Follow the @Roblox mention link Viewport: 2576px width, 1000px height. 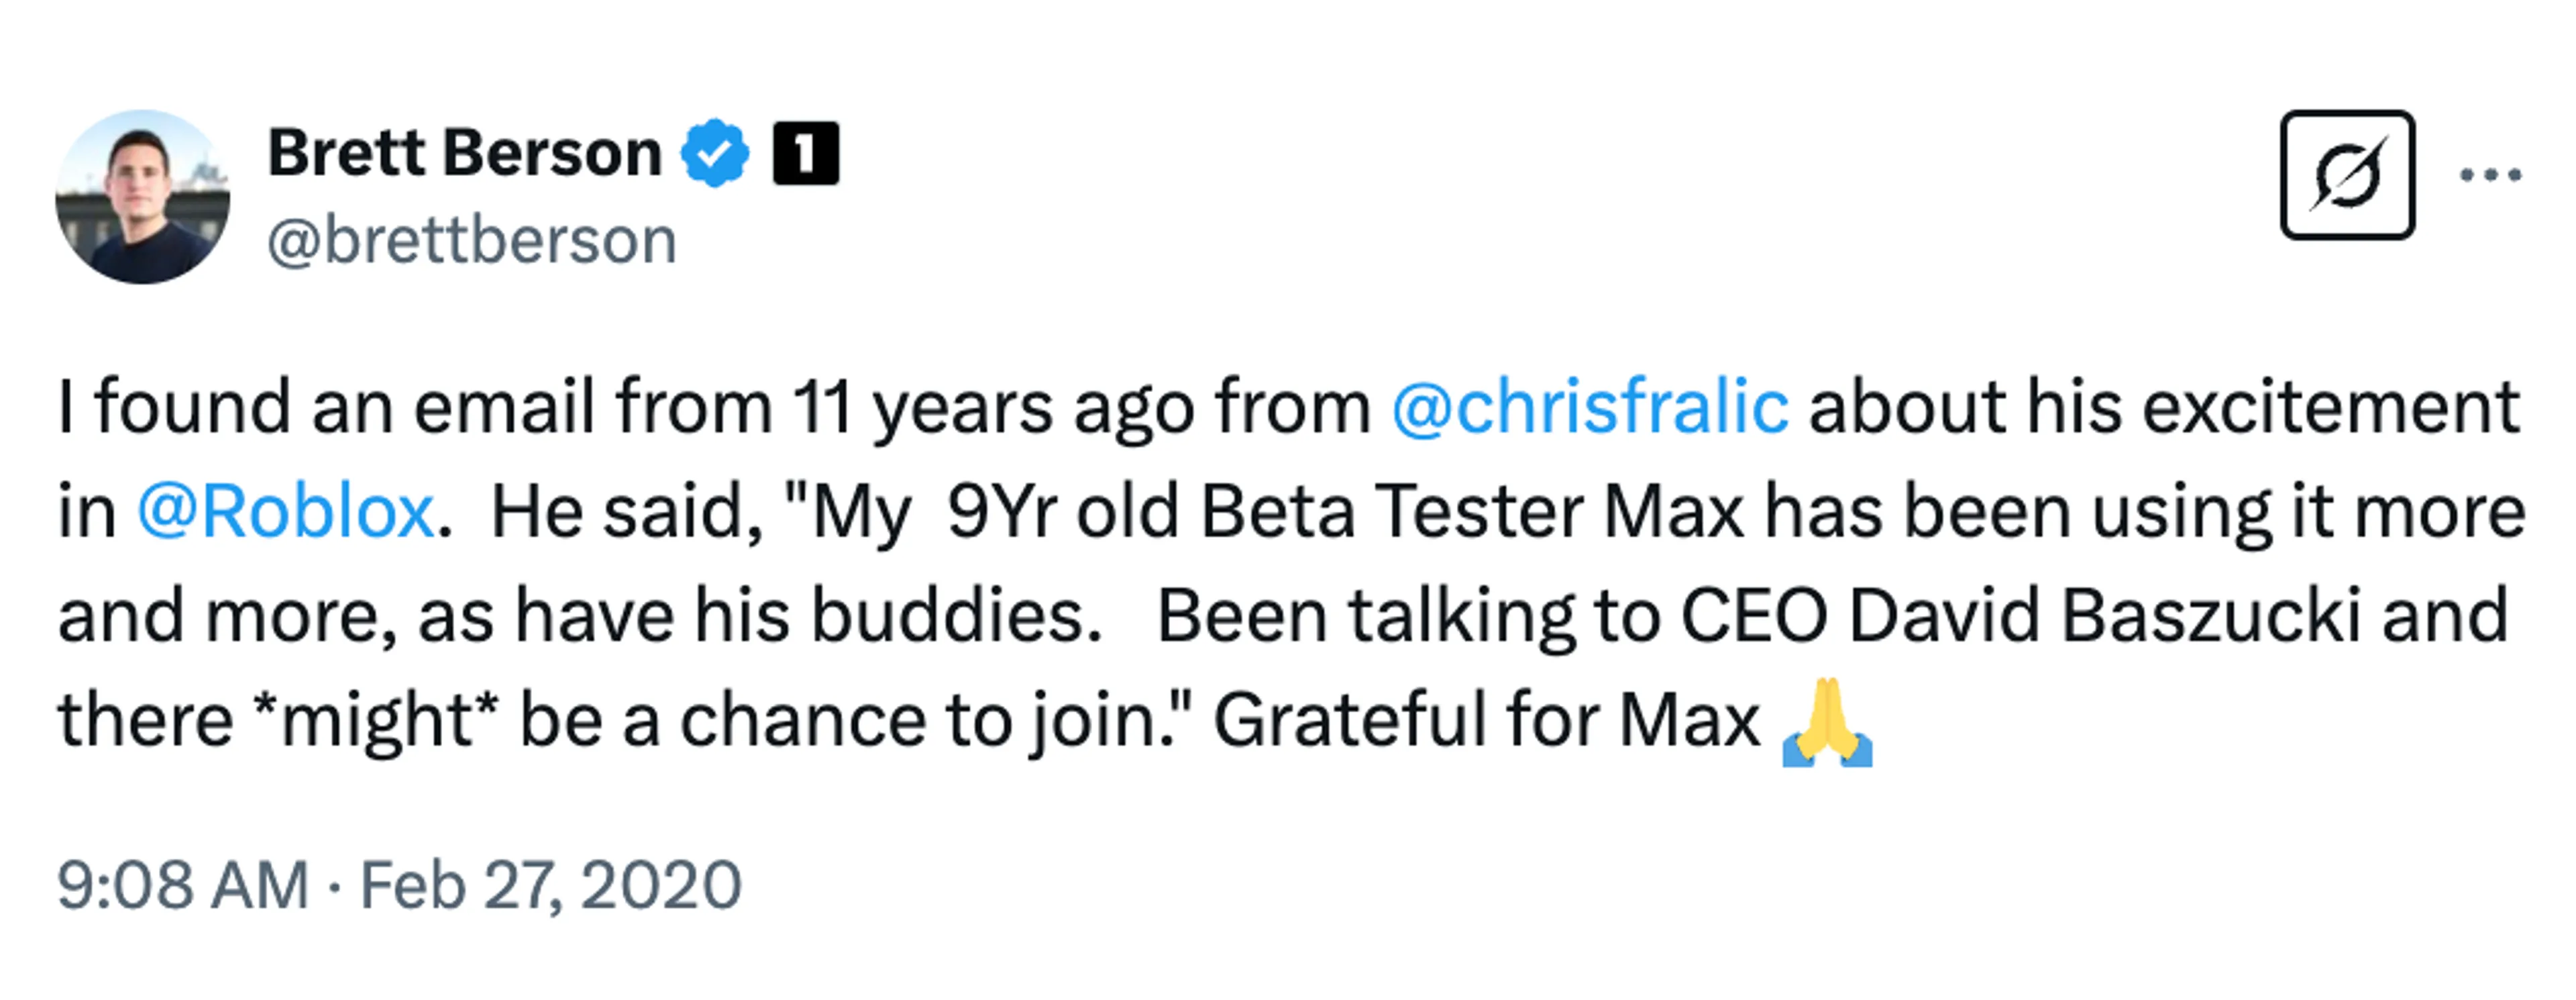[286, 512]
